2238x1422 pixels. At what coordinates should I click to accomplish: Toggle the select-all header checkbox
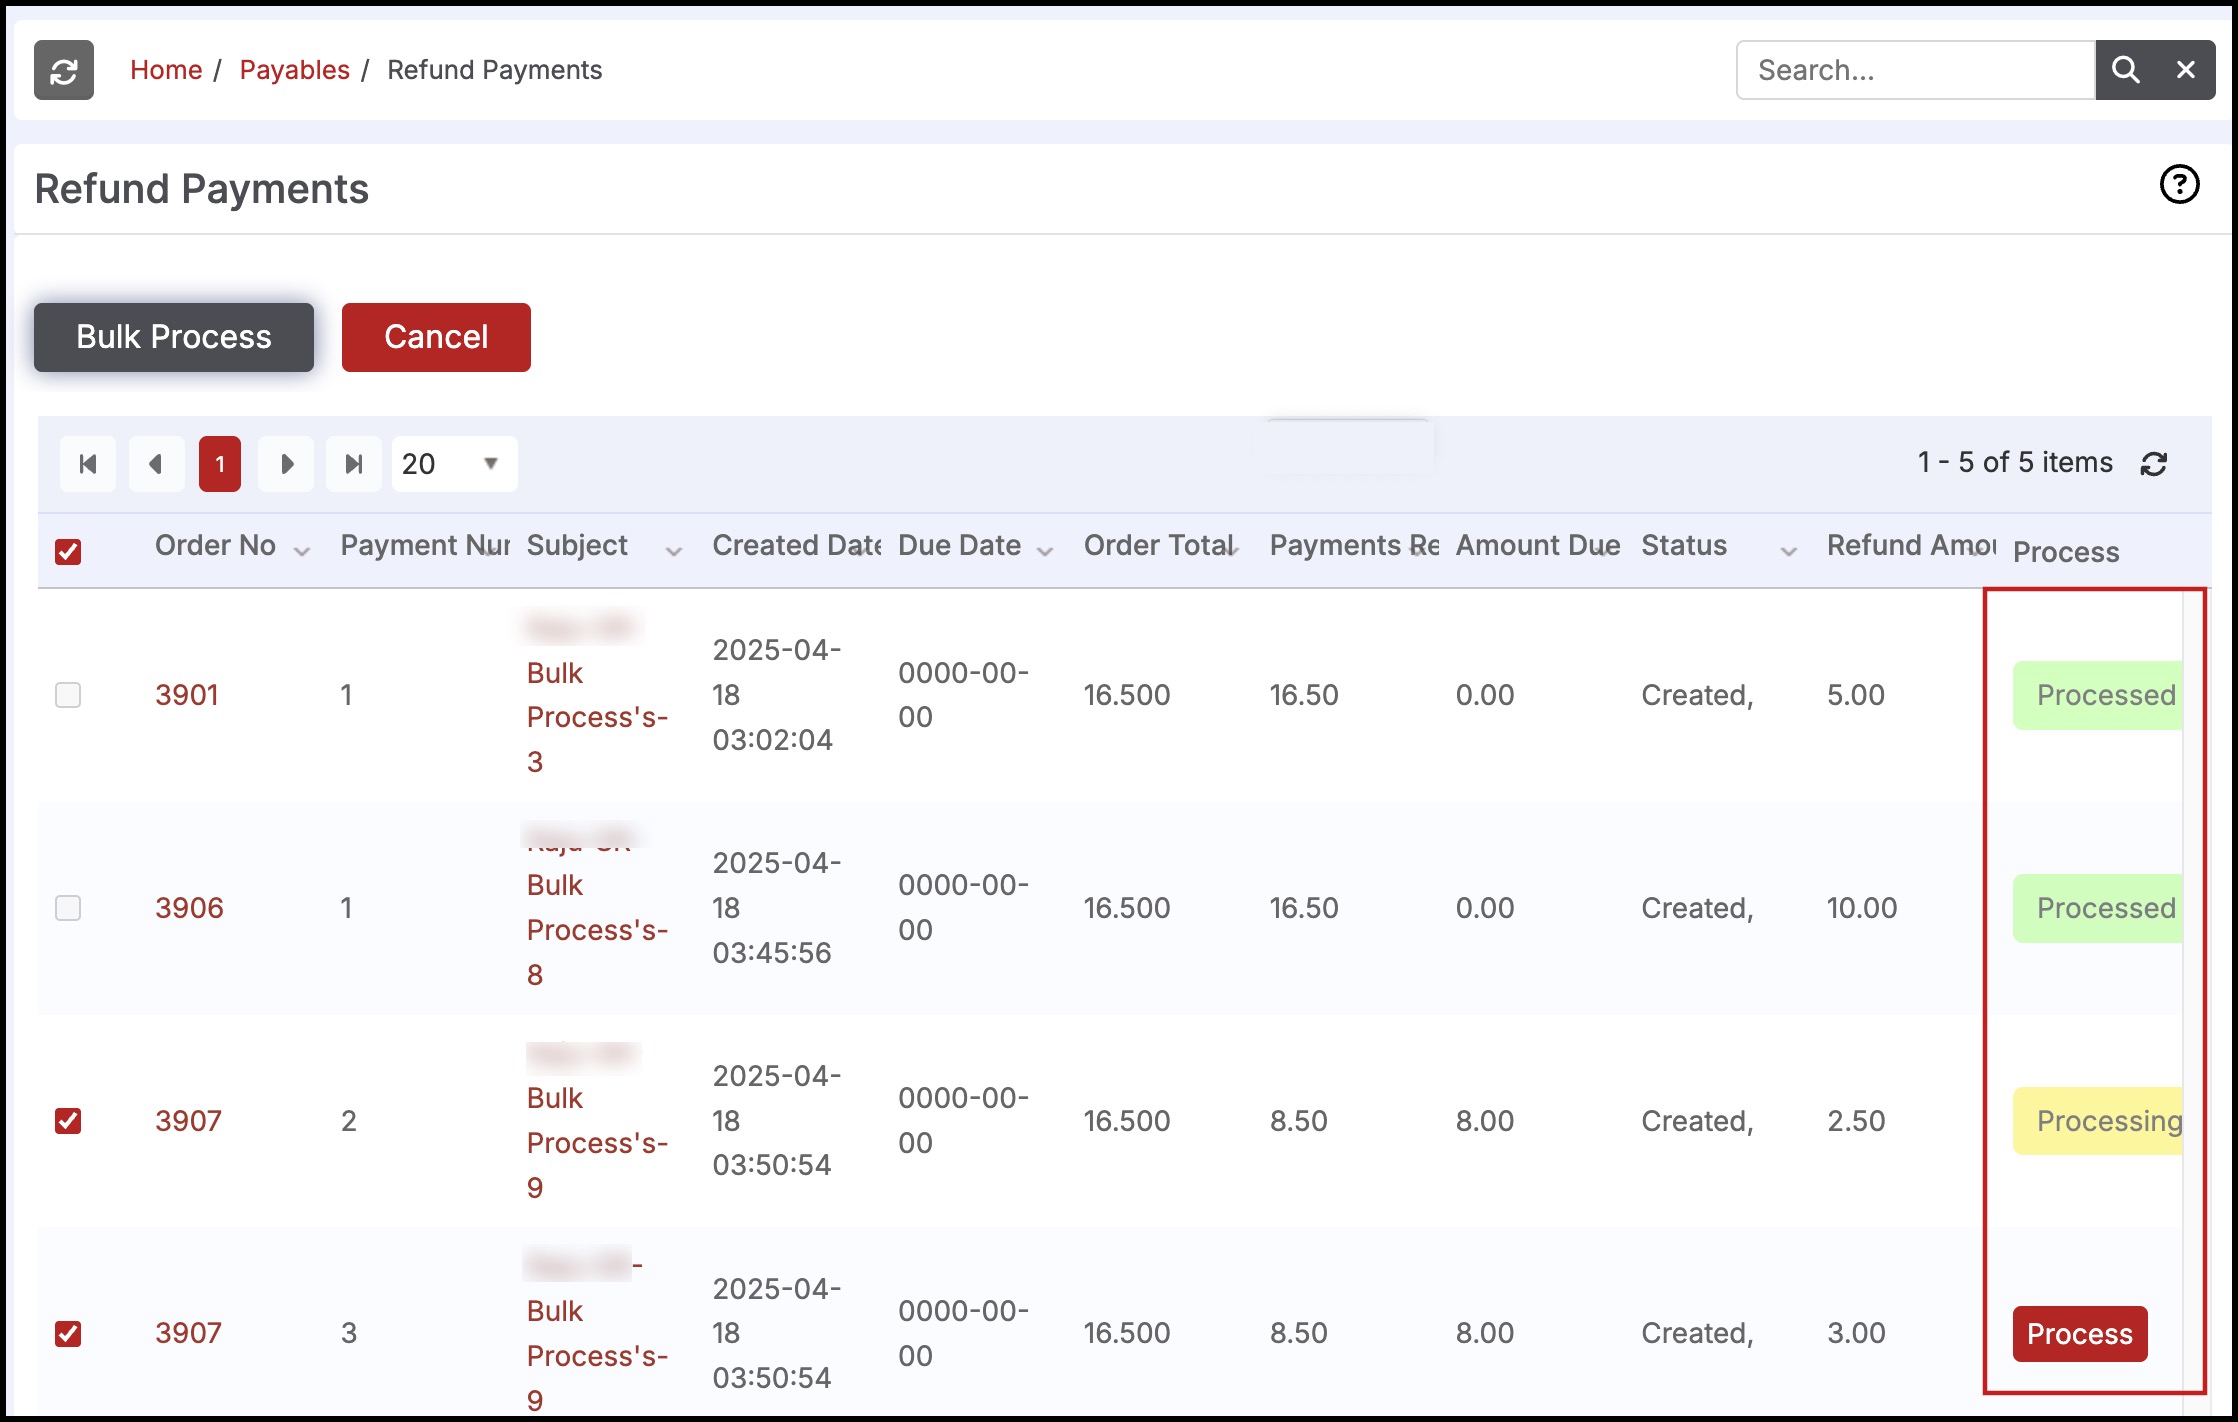click(x=68, y=552)
